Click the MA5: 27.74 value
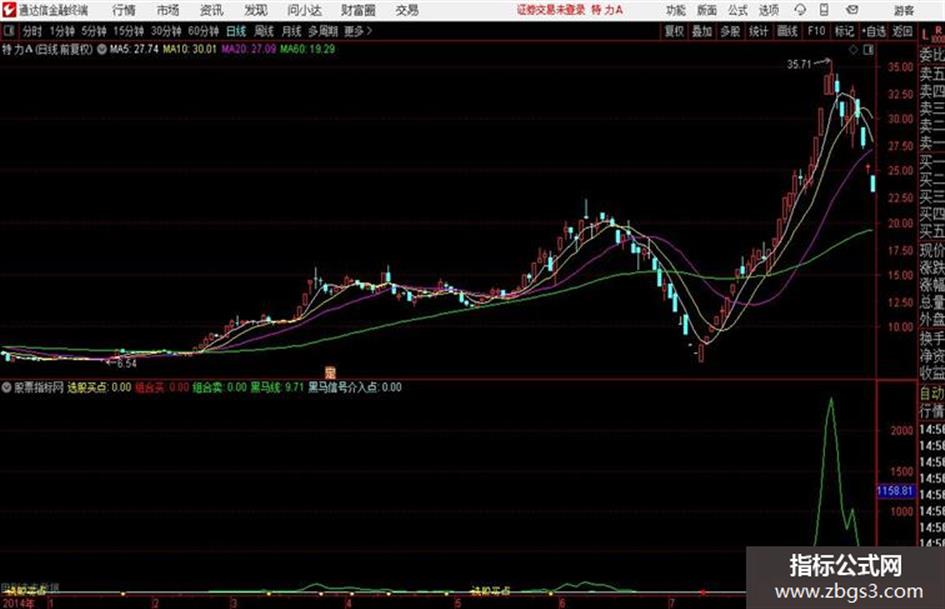The width and height of the screenshot is (945, 609). pos(134,49)
